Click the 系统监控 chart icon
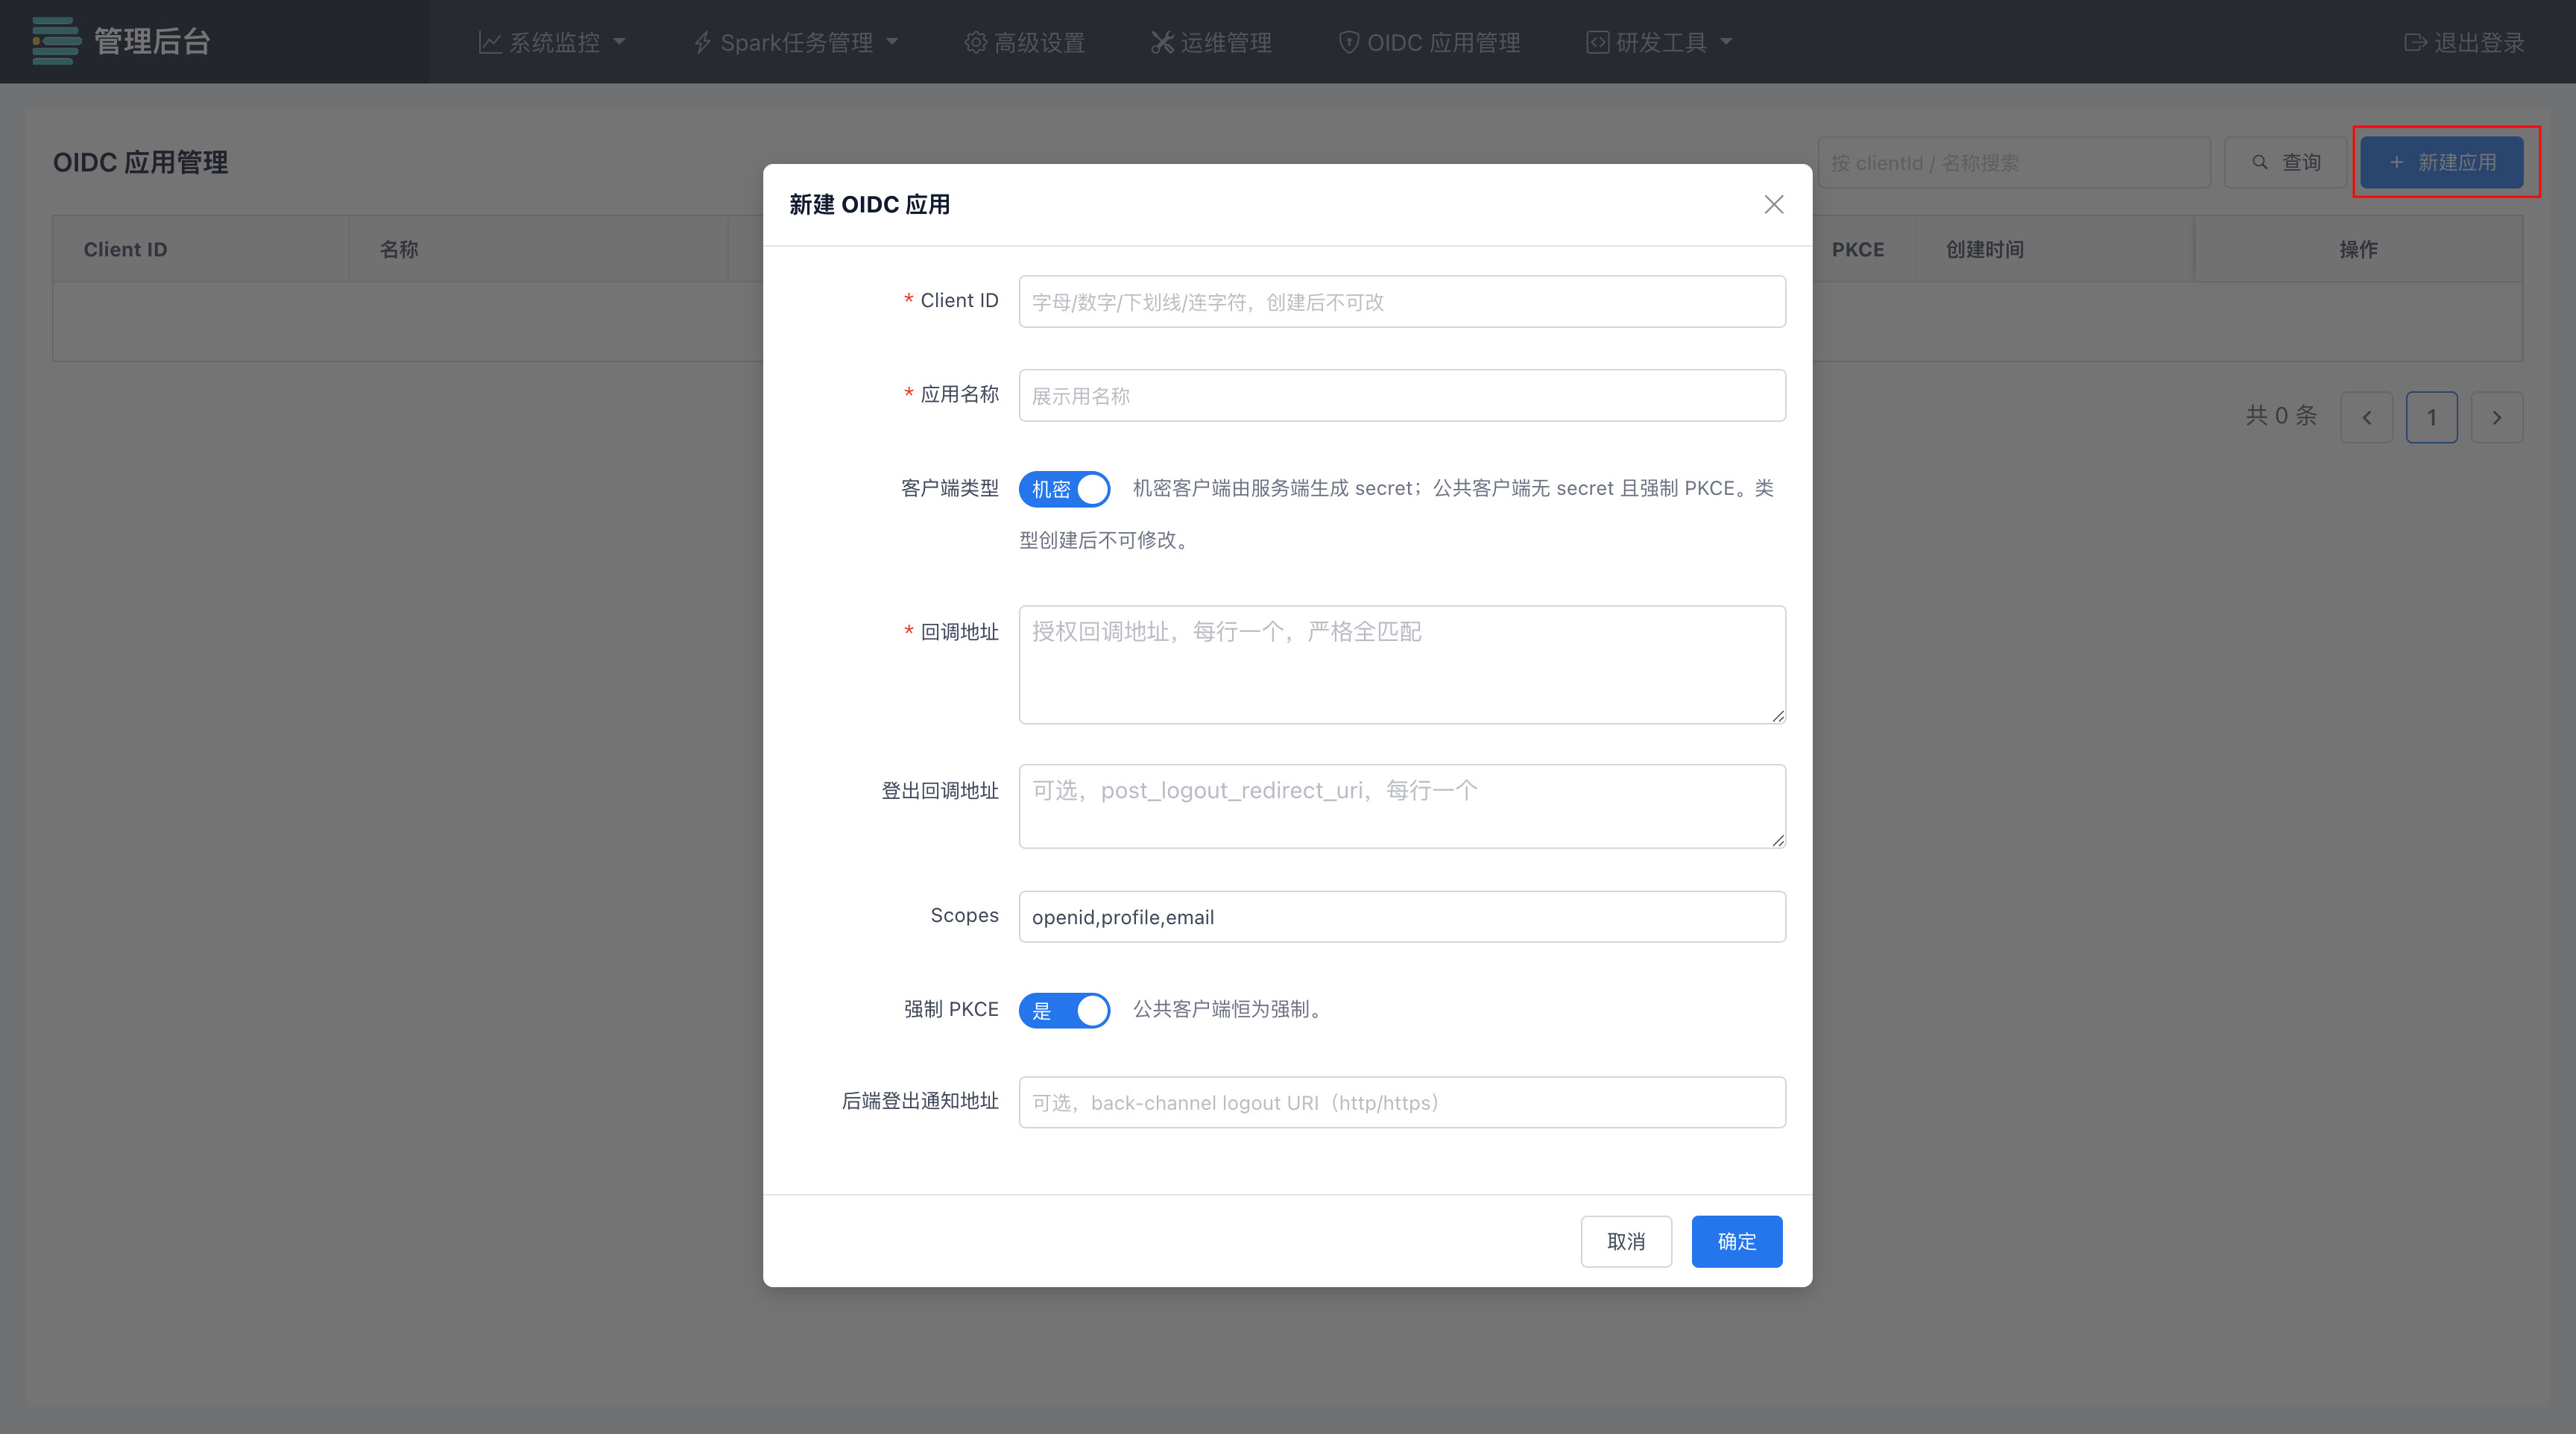Screen dimensions: 2576x1434 pyautogui.click(x=489, y=42)
